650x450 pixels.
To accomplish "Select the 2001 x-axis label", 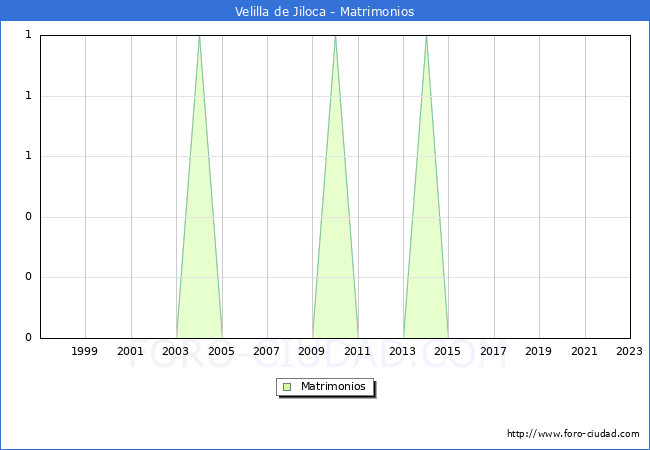I will [x=130, y=351].
